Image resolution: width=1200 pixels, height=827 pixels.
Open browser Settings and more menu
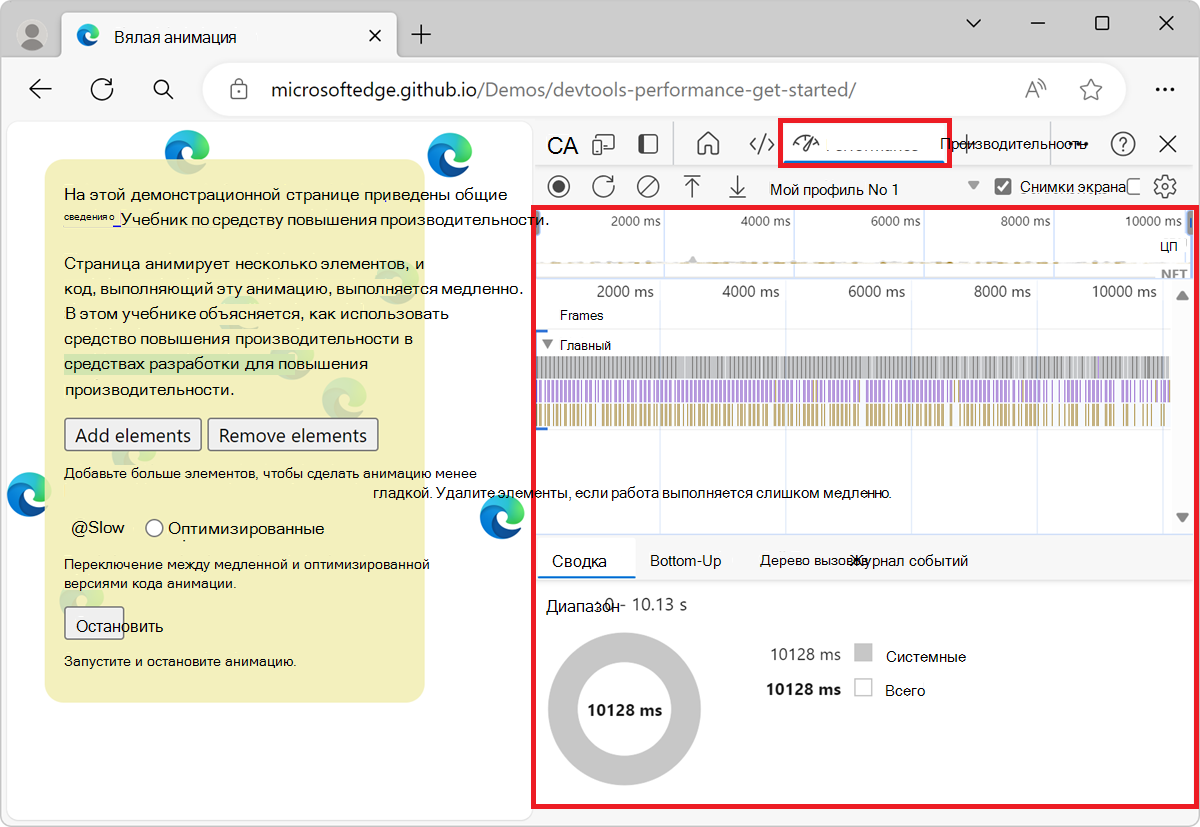(1164, 89)
